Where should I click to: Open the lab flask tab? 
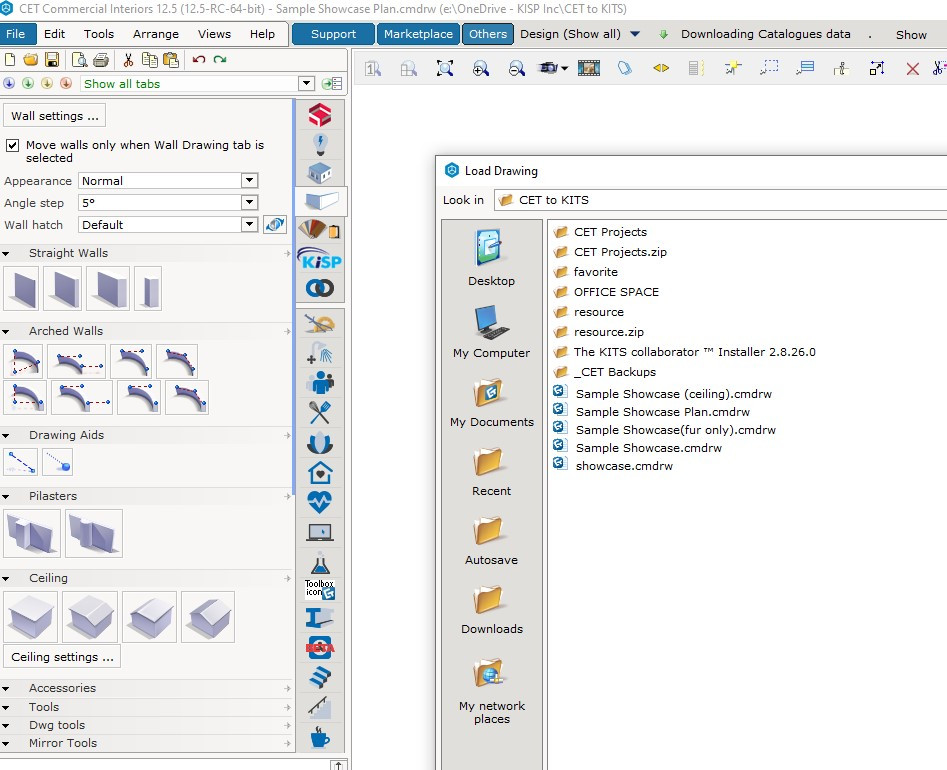coord(320,563)
